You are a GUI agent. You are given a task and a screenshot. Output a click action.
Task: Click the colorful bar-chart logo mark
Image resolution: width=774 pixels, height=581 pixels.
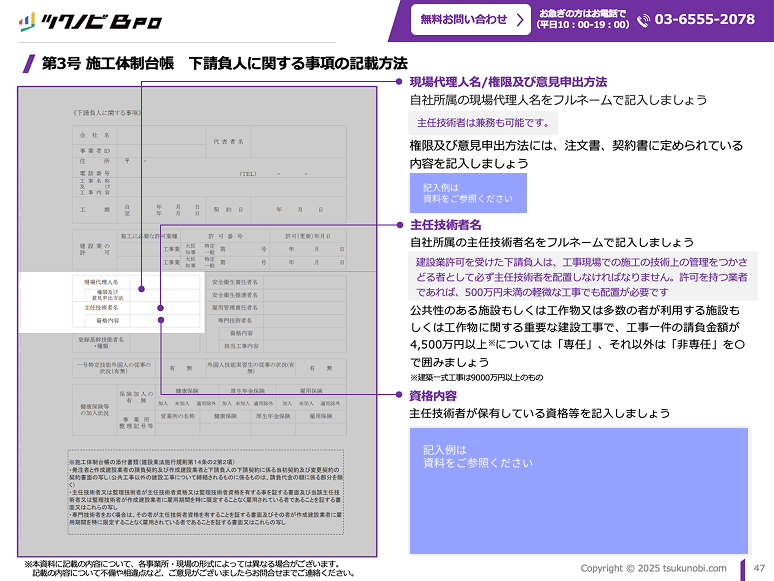[x=27, y=21]
